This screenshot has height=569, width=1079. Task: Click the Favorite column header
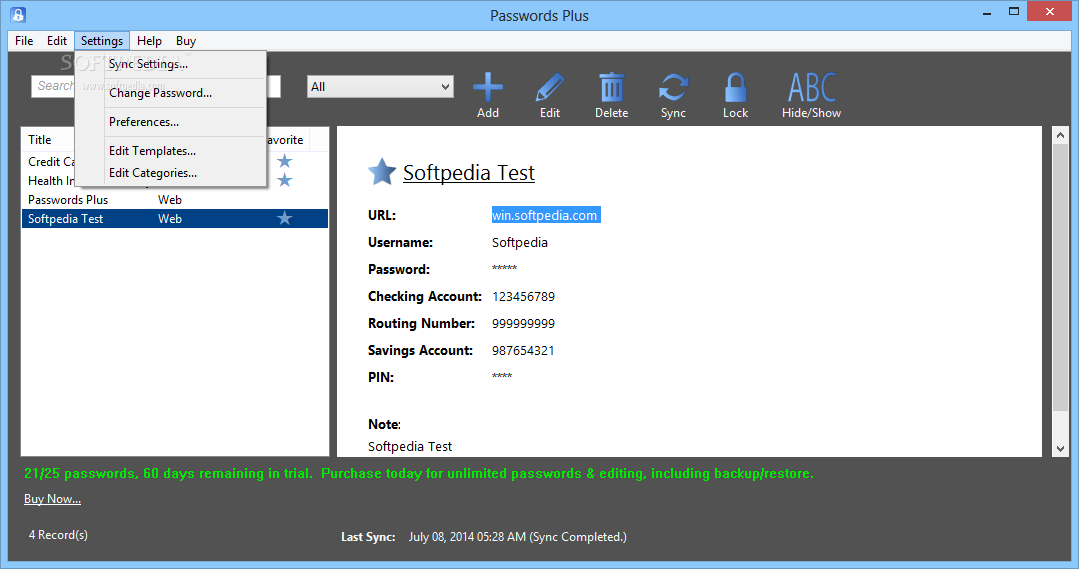286,140
